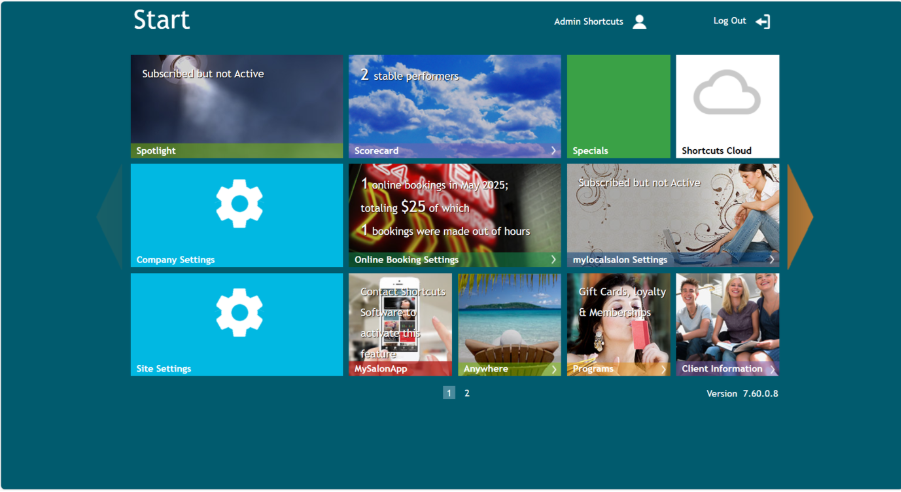Open the Client Information tile
This screenshot has width=901, height=492.
(x=727, y=324)
